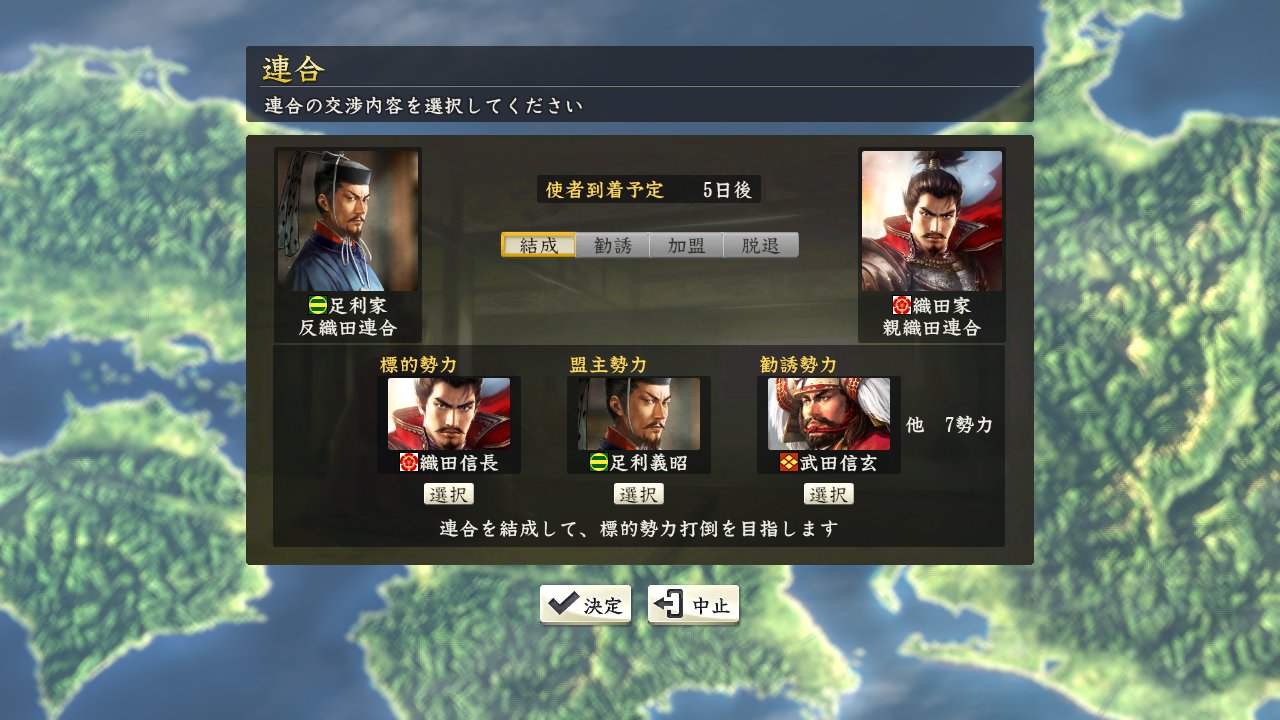The image size is (1280, 720).
Task: Click the exit-door icon on 中止
Action: pyautogui.click(x=670, y=604)
